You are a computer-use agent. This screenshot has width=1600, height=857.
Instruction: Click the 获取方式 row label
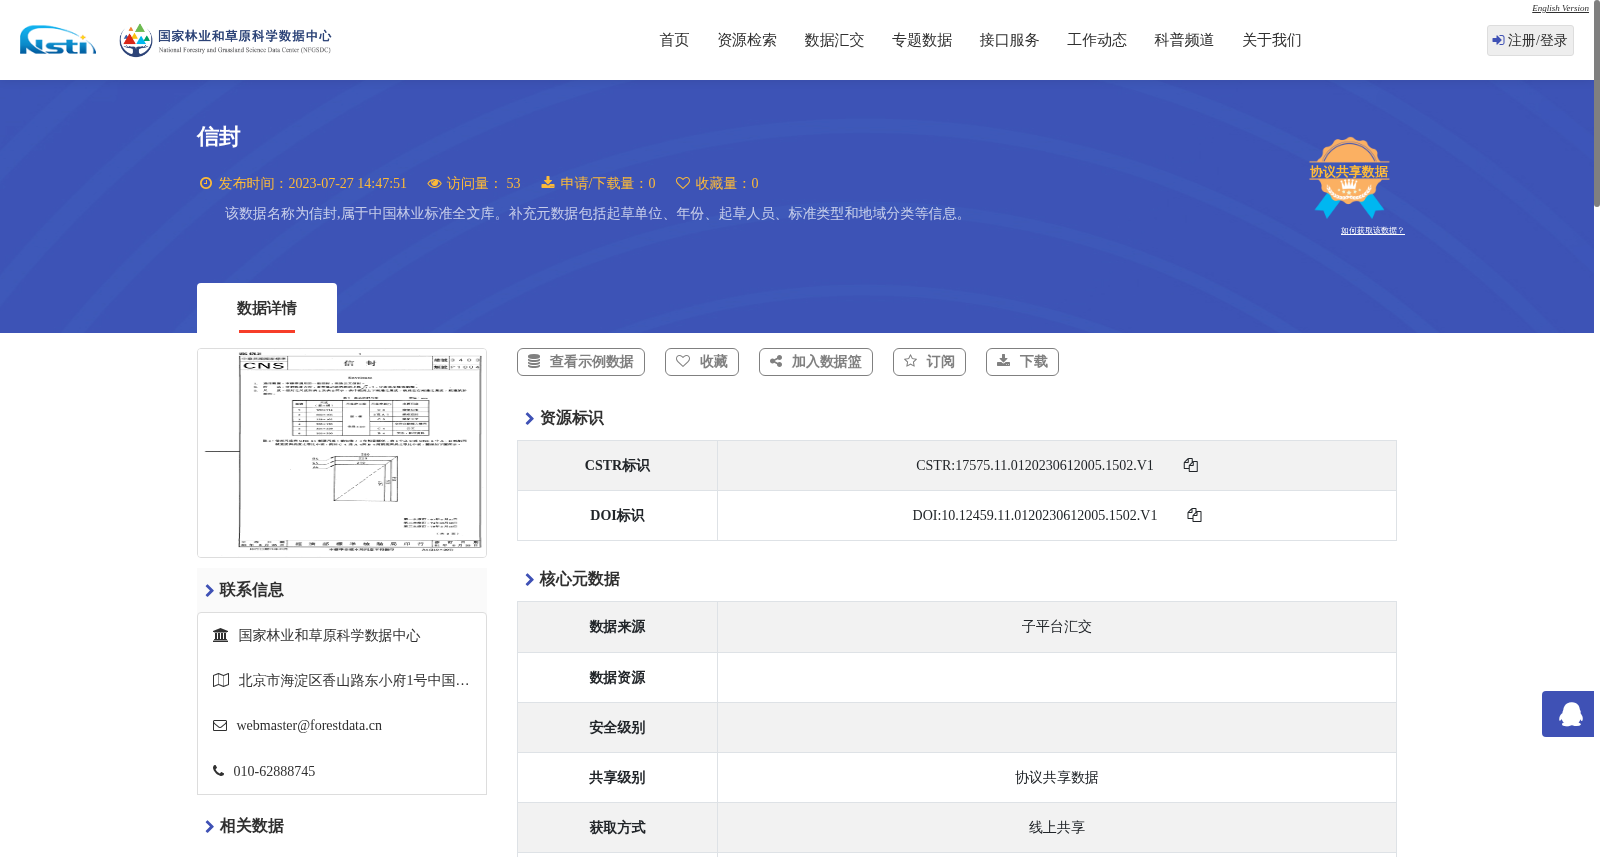617,827
